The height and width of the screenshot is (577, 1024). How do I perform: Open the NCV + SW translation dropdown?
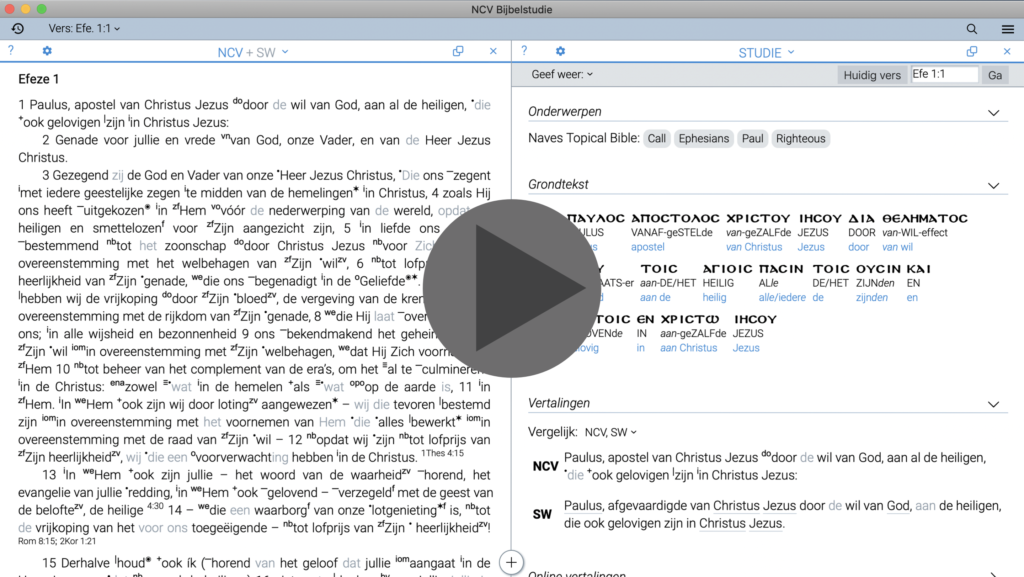[x=253, y=52]
